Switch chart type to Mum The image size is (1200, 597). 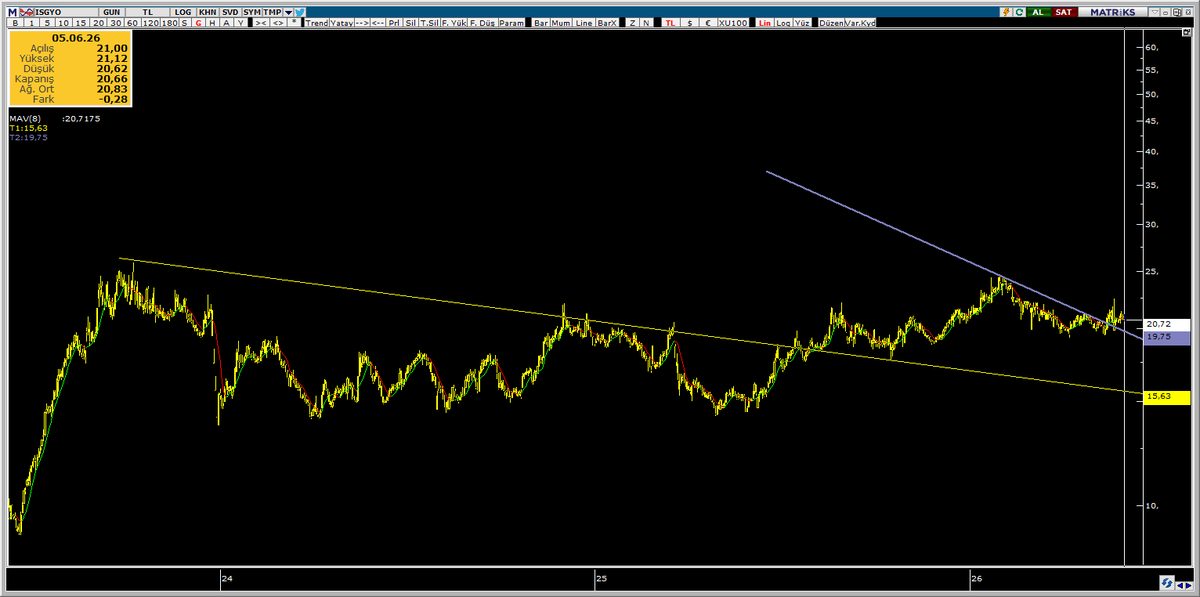pyautogui.click(x=561, y=23)
